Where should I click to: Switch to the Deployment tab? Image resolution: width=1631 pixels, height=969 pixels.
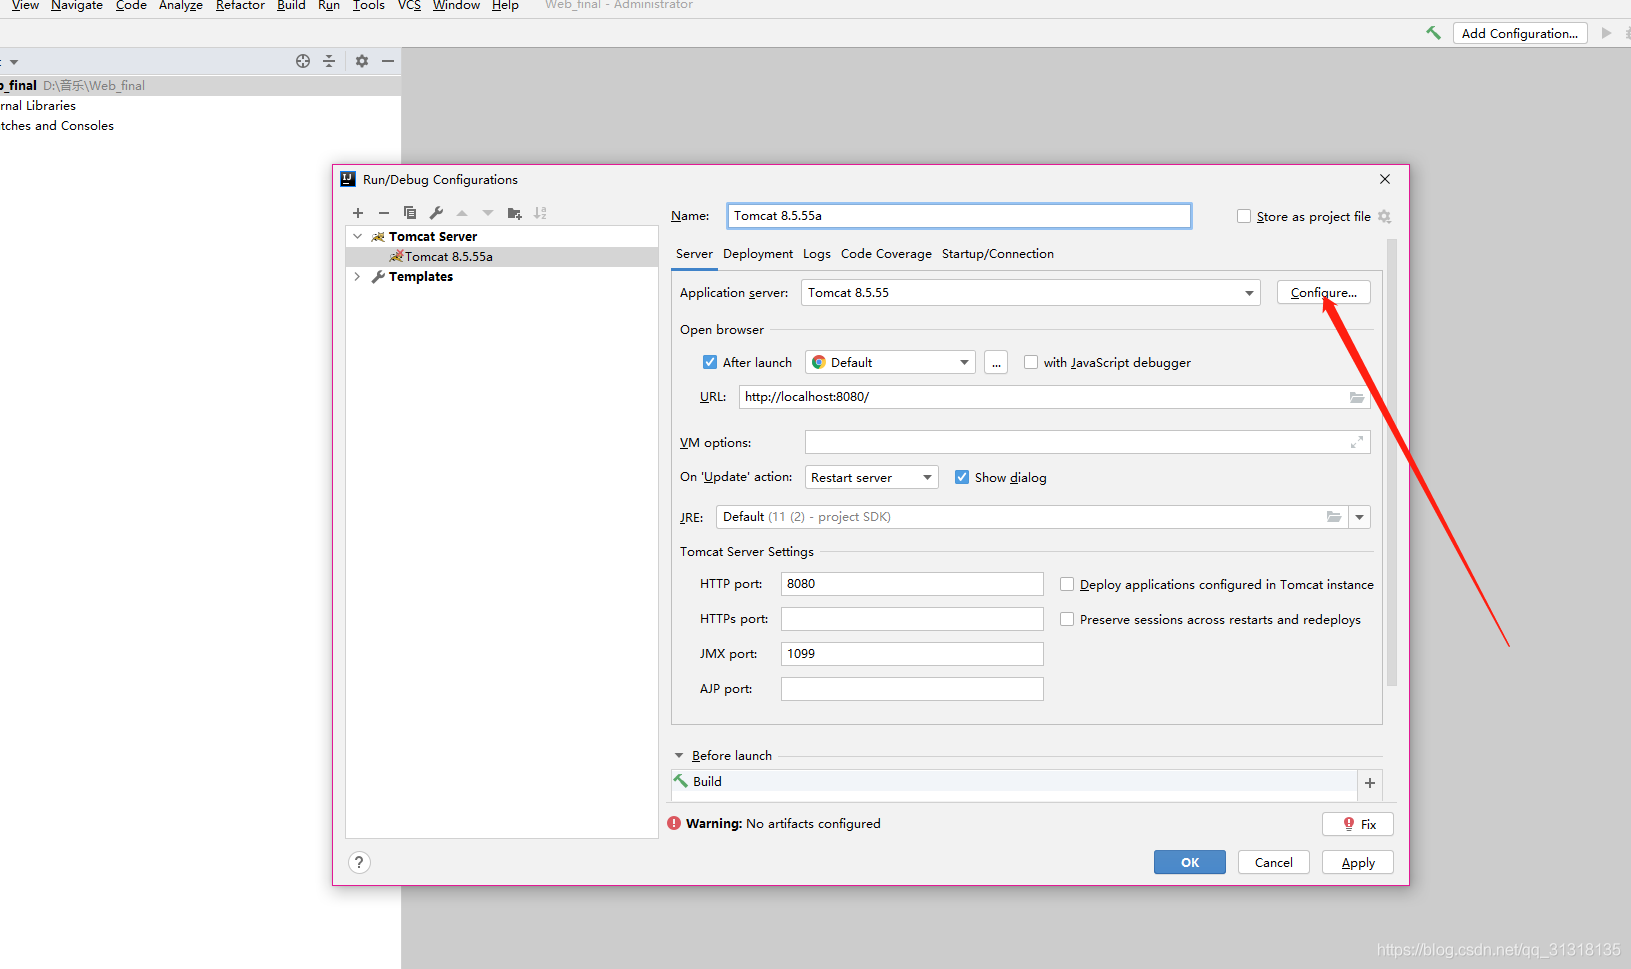click(758, 254)
